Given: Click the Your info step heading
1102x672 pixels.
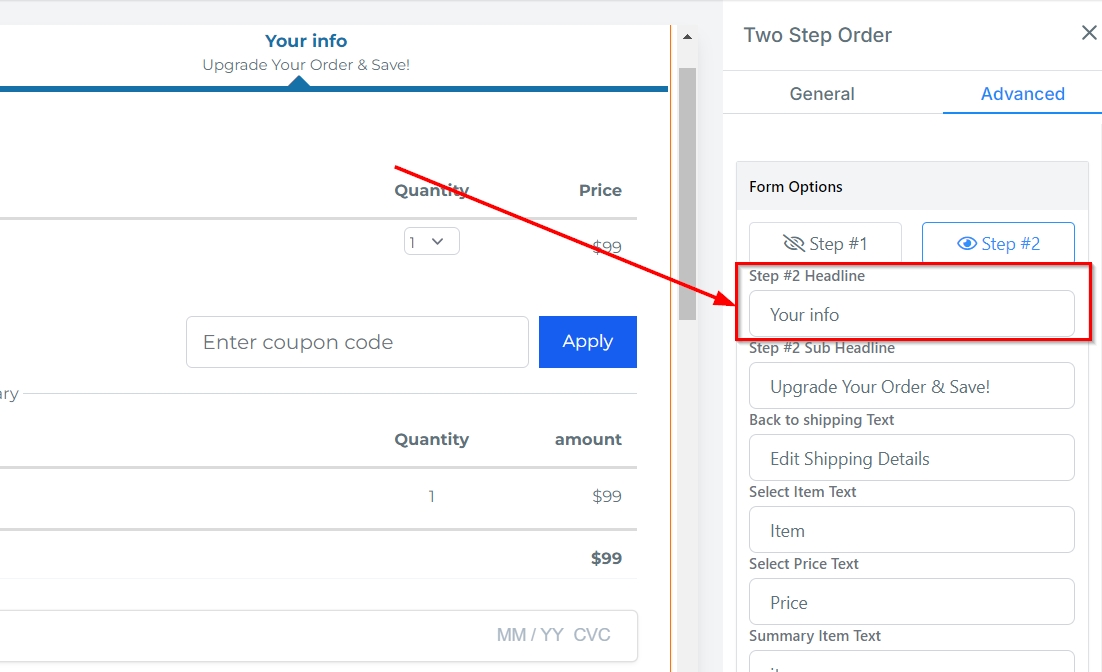Looking at the screenshot, I should click(x=306, y=41).
